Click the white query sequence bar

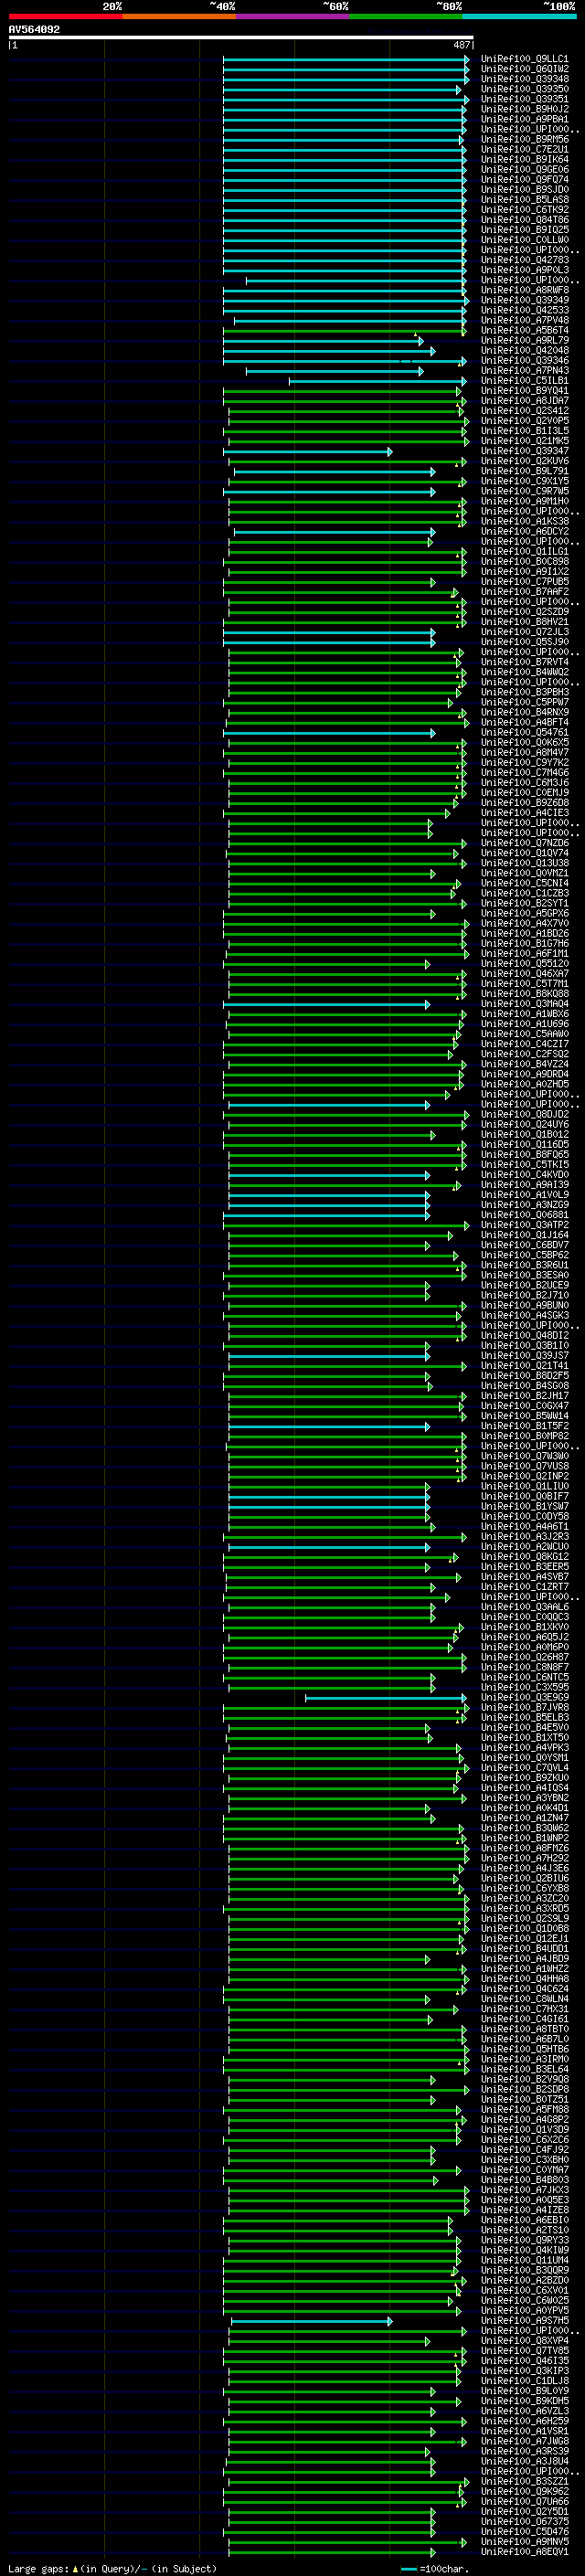[241, 38]
